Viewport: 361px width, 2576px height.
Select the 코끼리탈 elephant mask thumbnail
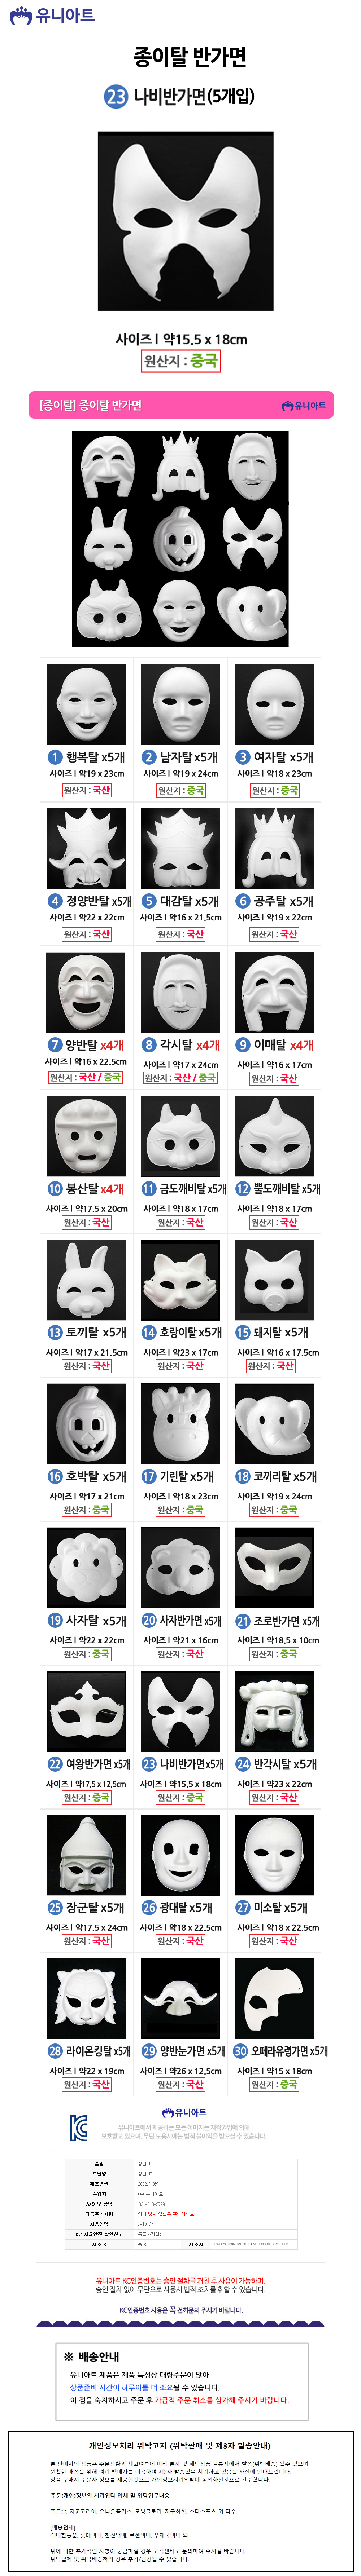[x=274, y=1423]
